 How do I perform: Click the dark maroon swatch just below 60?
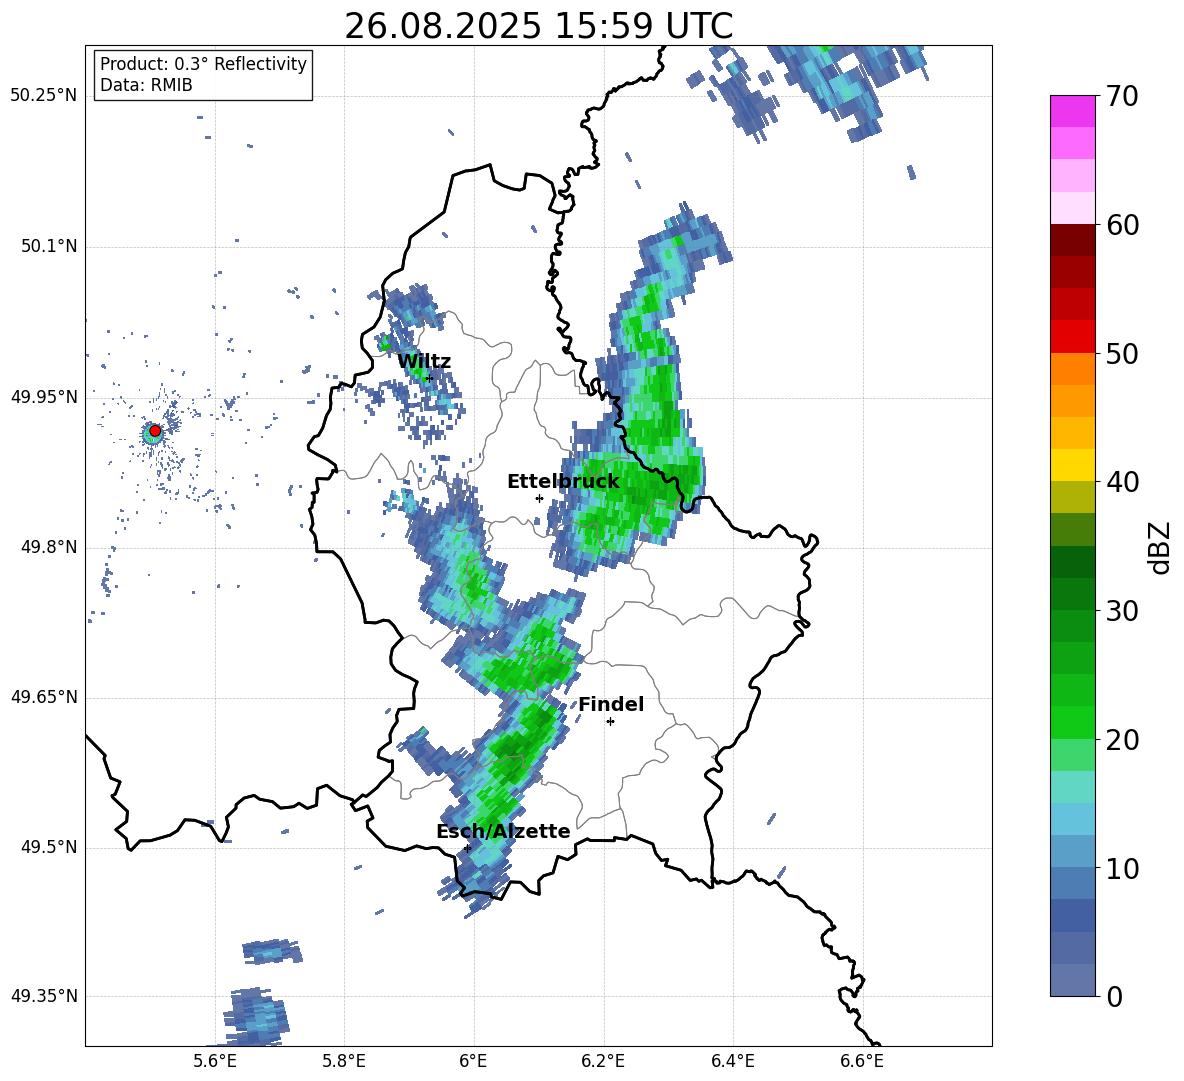1072,240
